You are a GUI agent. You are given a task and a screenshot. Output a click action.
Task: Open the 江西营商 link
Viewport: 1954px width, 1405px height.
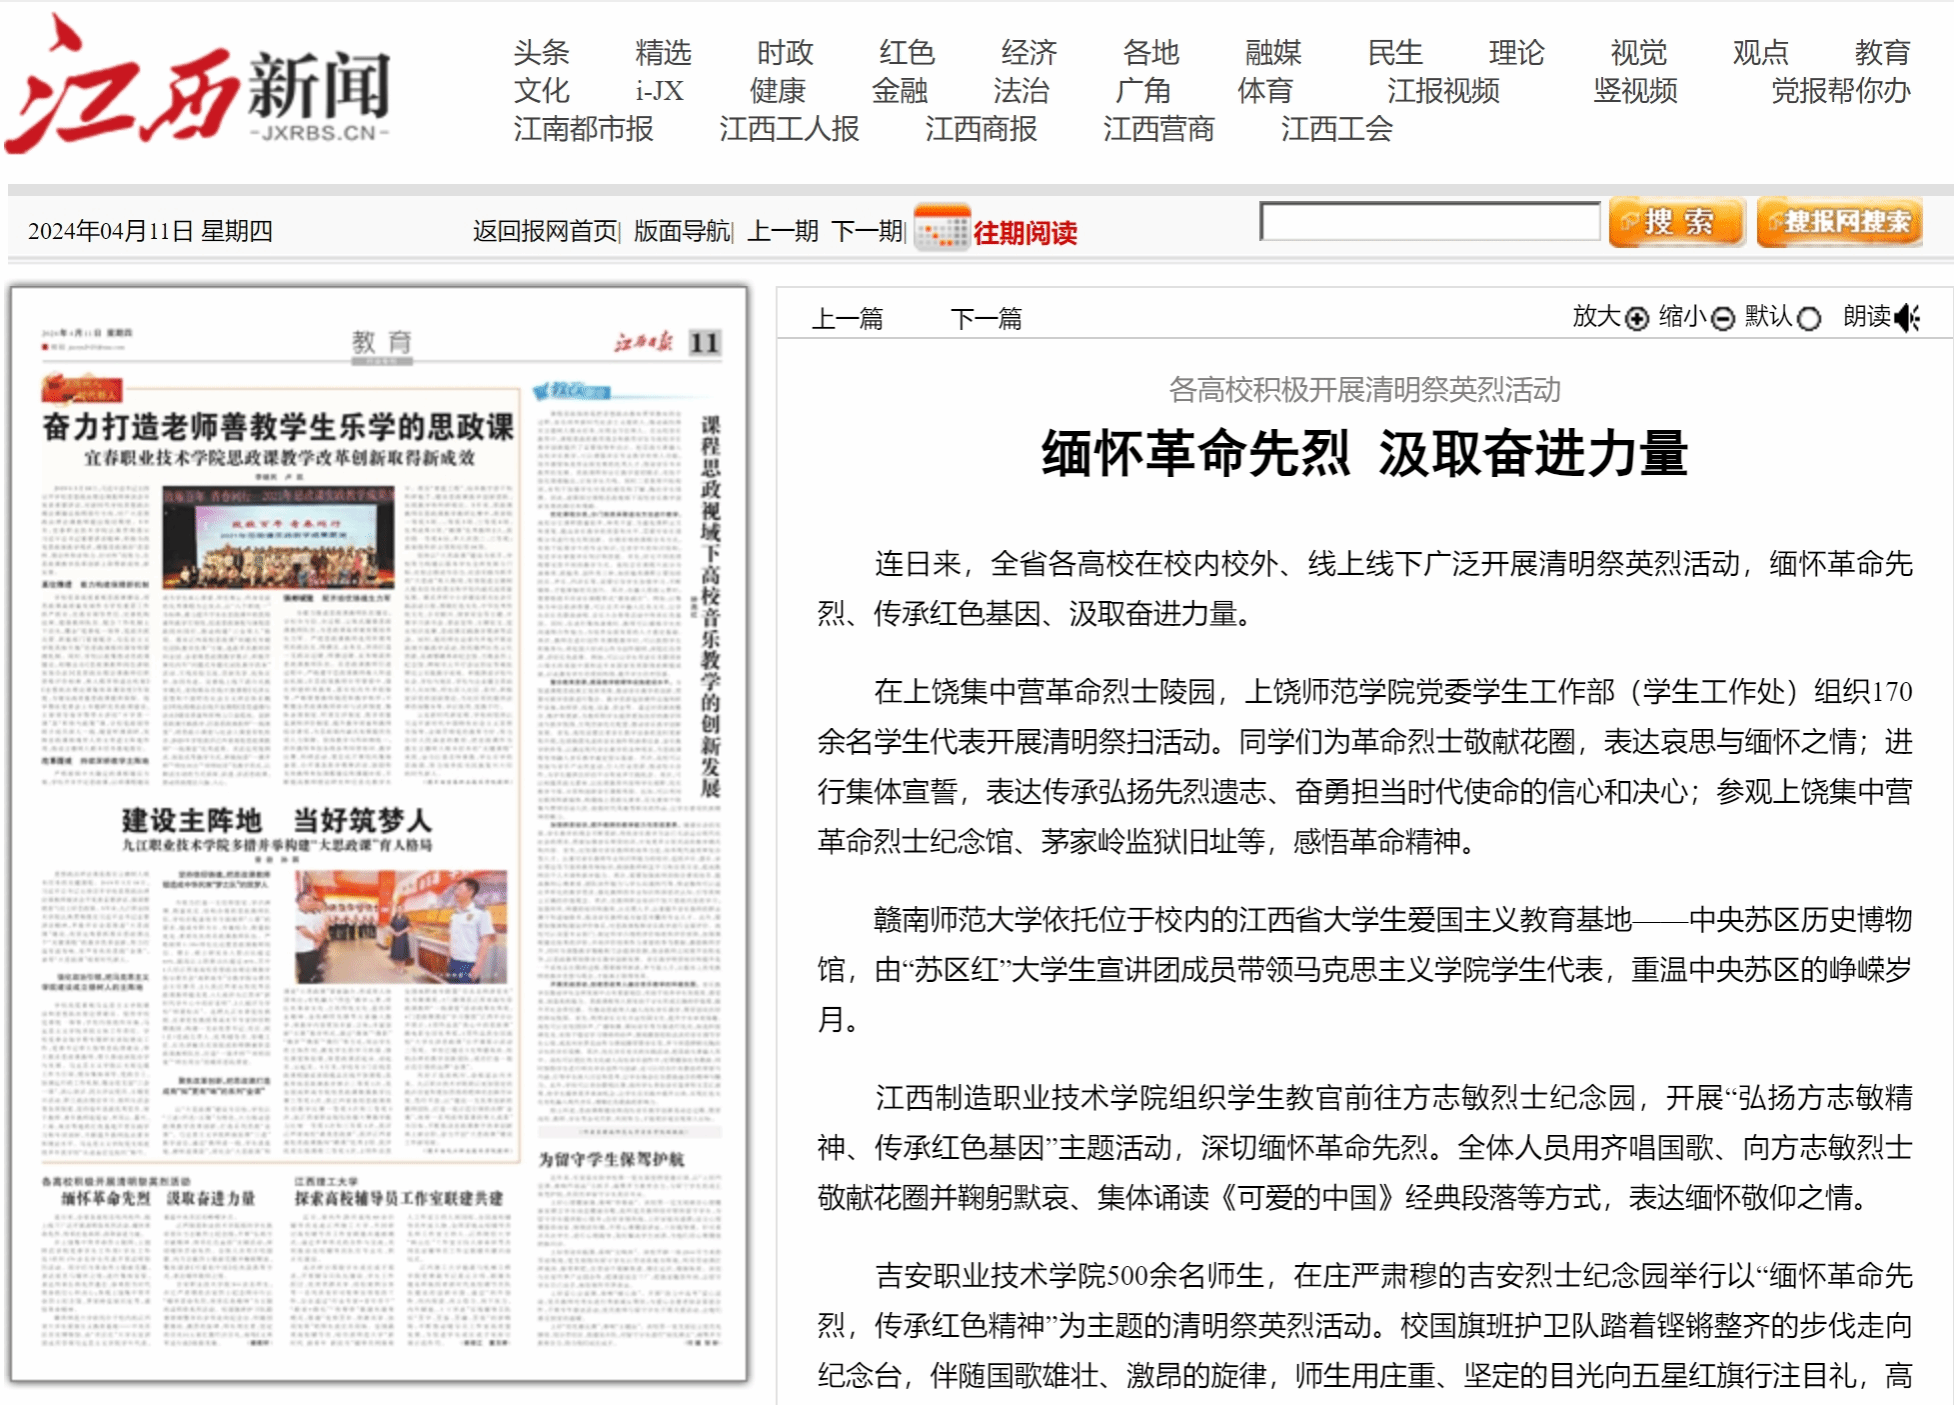click(1159, 128)
